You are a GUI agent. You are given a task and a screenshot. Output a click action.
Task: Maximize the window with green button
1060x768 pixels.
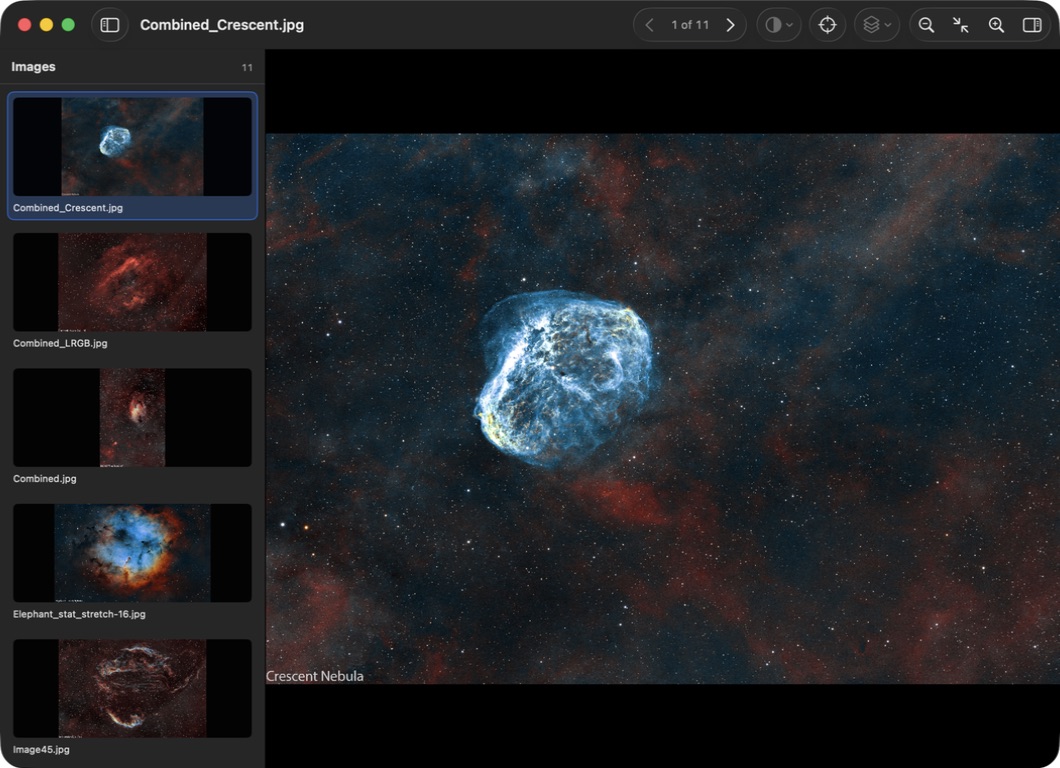coord(68,25)
